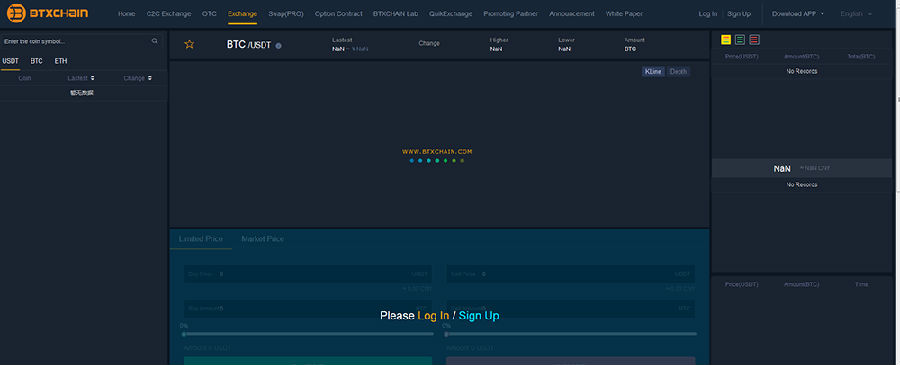Go to the Home page
Screen dimensions: 900x365
pos(126,13)
